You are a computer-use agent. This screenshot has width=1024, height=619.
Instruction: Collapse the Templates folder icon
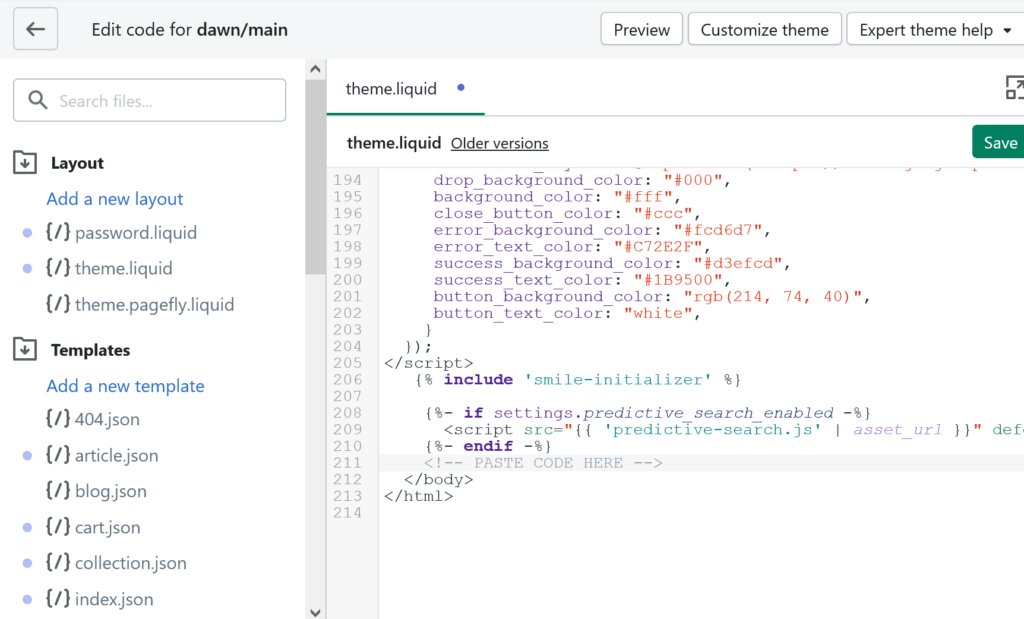[25, 349]
